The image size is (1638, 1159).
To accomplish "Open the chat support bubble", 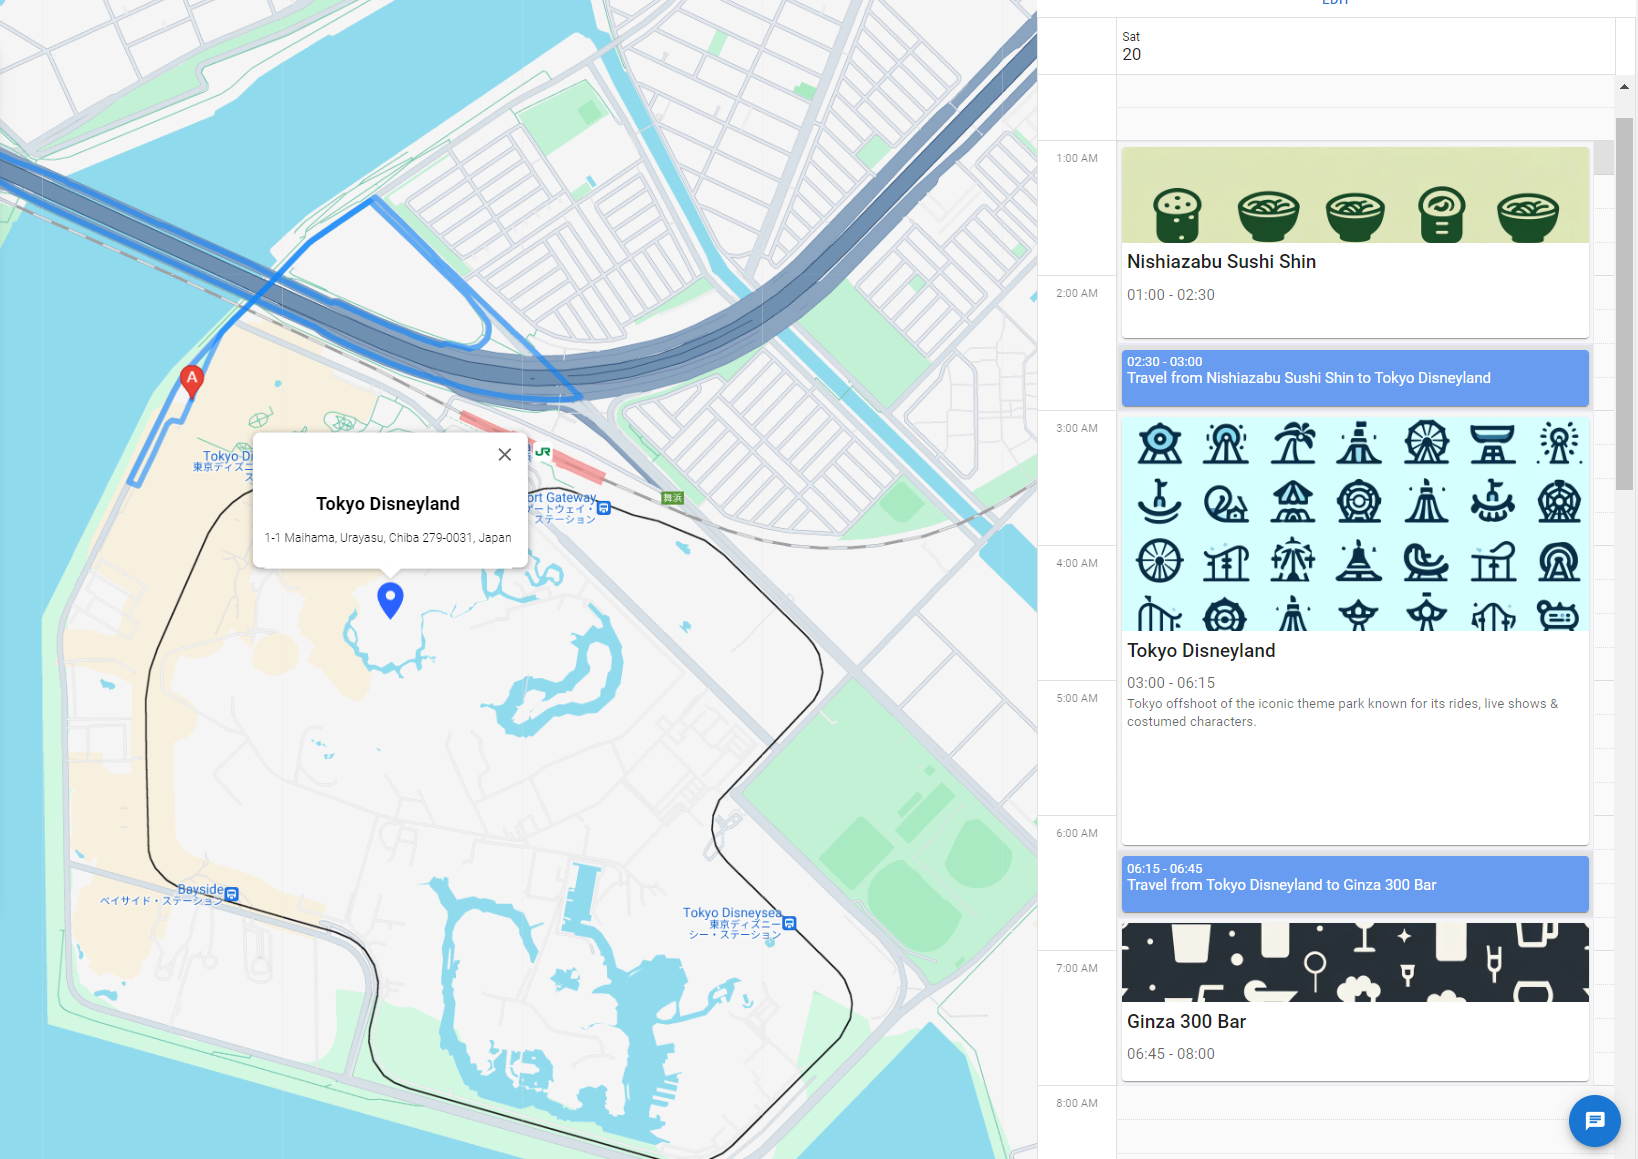I will 1594,1120.
